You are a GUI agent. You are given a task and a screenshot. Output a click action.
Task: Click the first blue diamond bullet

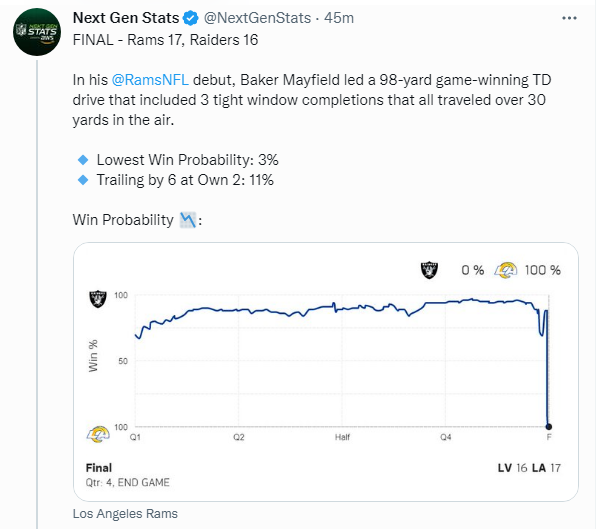click(82, 160)
